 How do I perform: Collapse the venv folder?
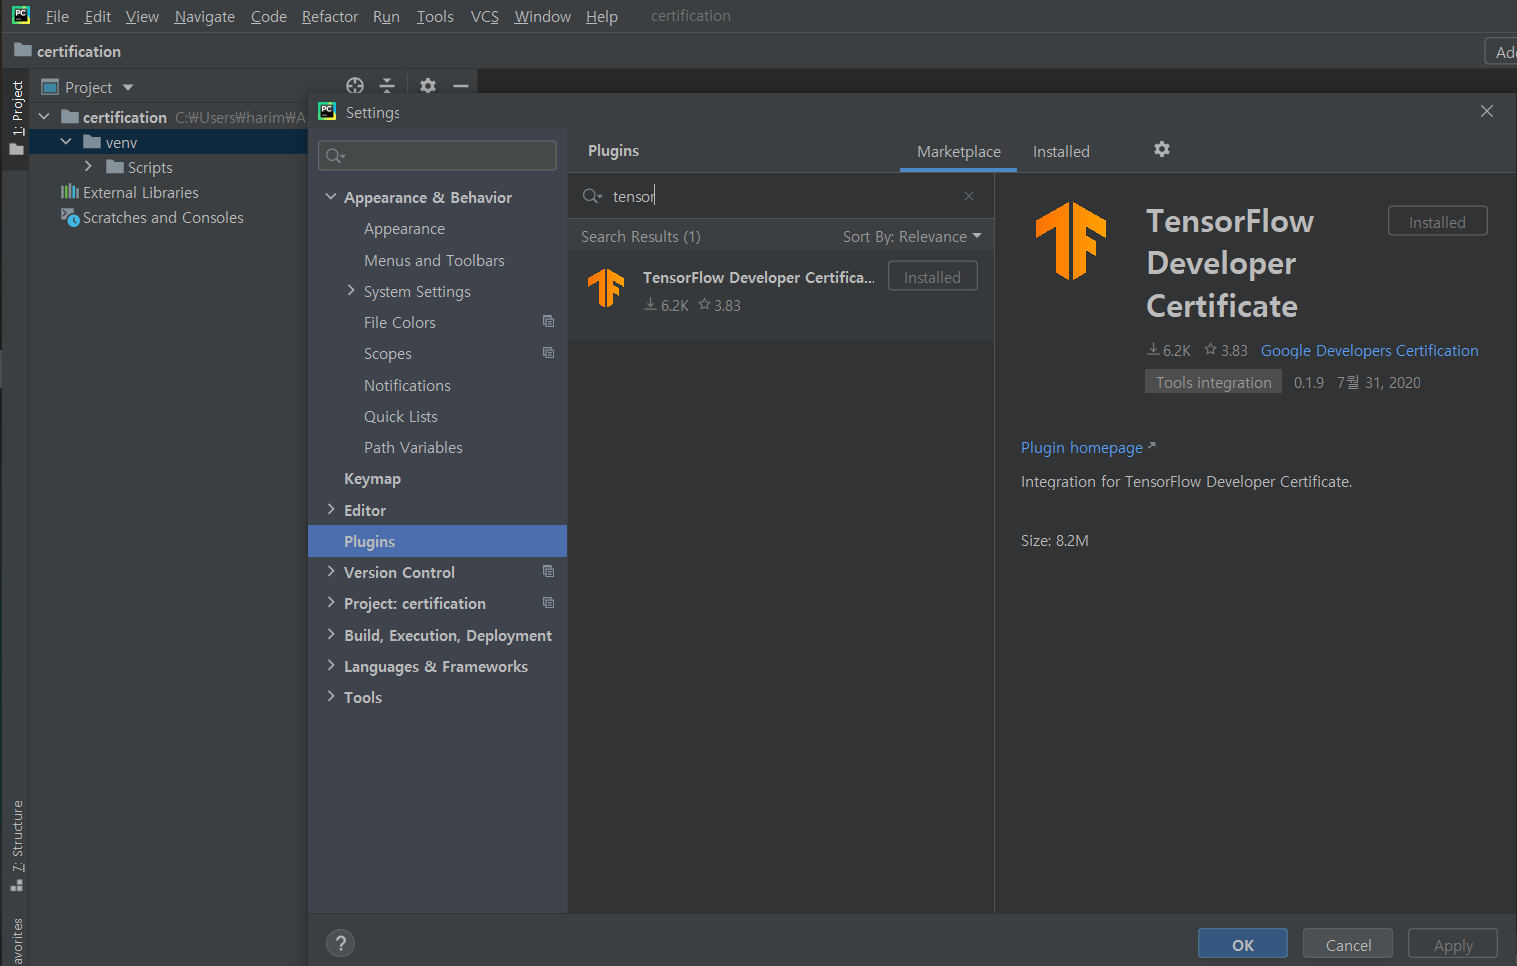pos(66,142)
